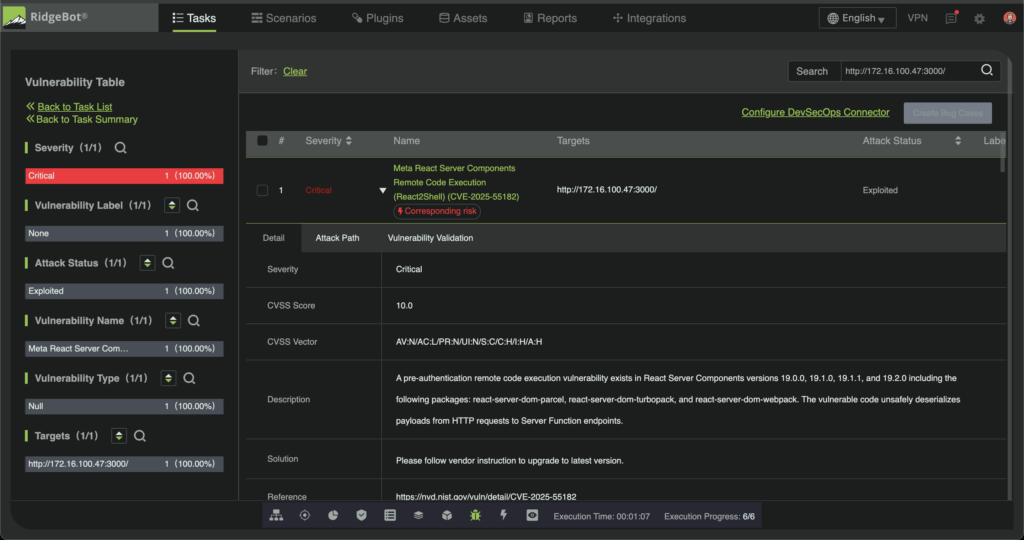Screen dimensions: 1024x540
Task: Select the red Critical severity bar
Action: coord(124,176)
